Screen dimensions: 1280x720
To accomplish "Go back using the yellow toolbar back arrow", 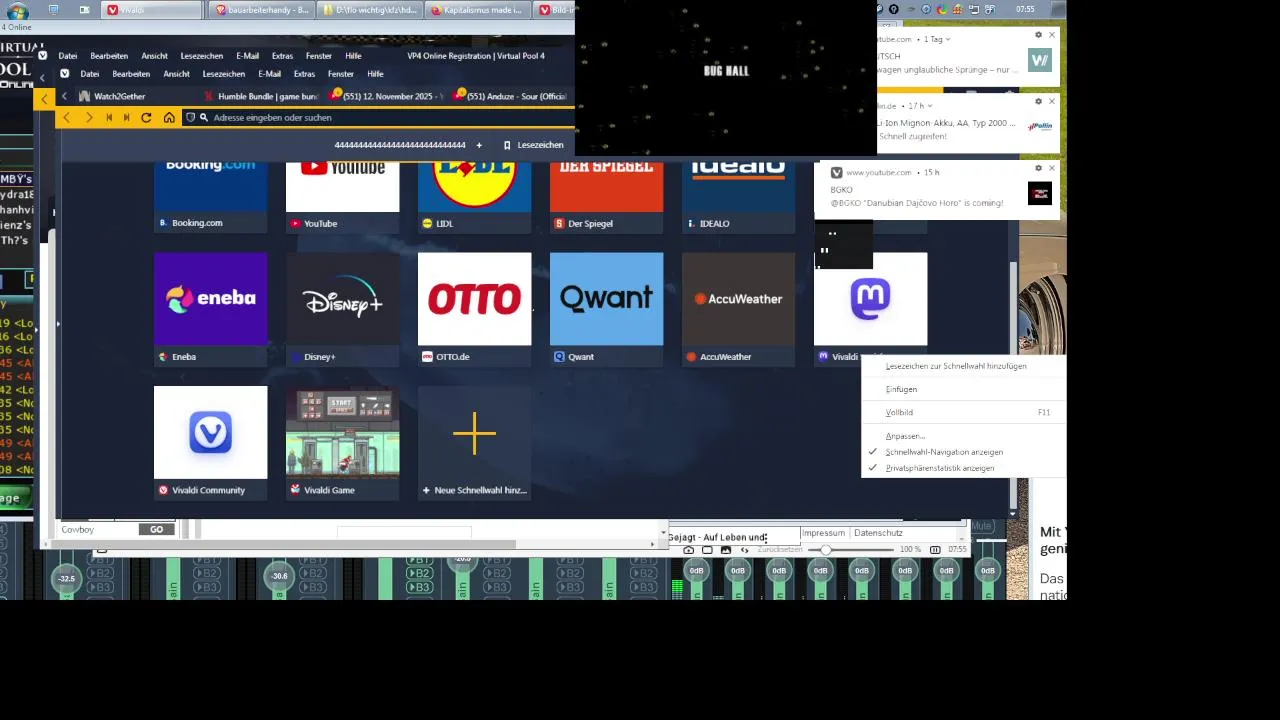I will coord(67,118).
